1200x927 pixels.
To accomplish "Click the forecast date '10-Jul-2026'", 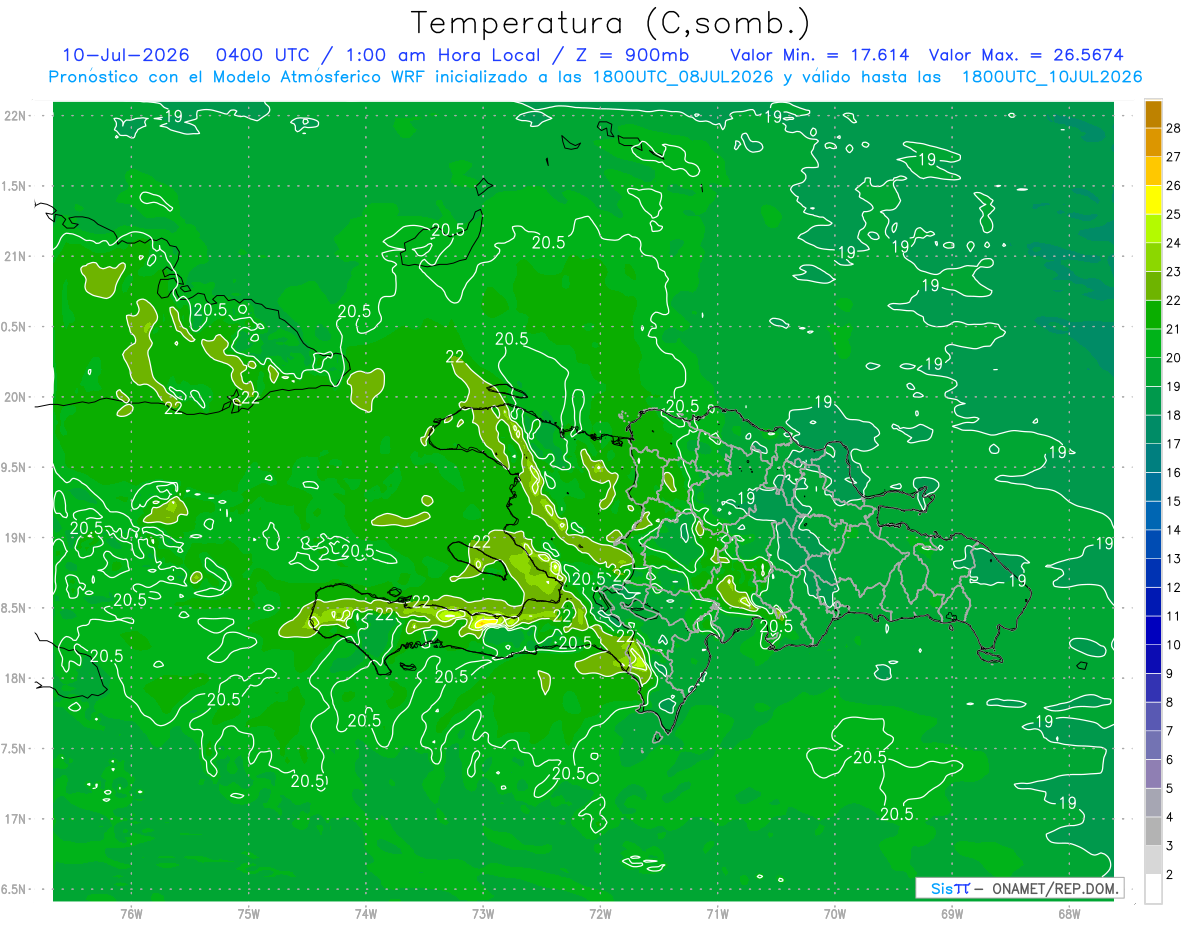I will point(126,55).
